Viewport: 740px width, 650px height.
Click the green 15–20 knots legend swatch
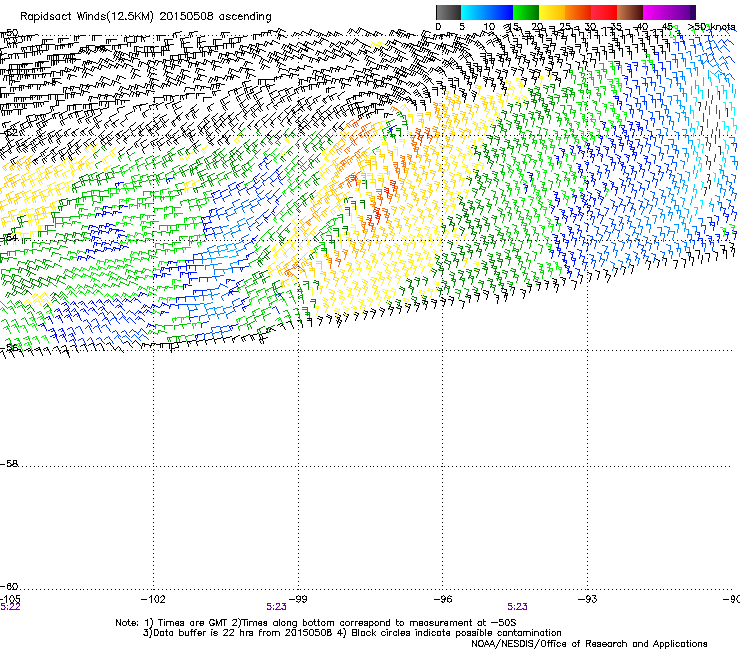click(526, 12)
